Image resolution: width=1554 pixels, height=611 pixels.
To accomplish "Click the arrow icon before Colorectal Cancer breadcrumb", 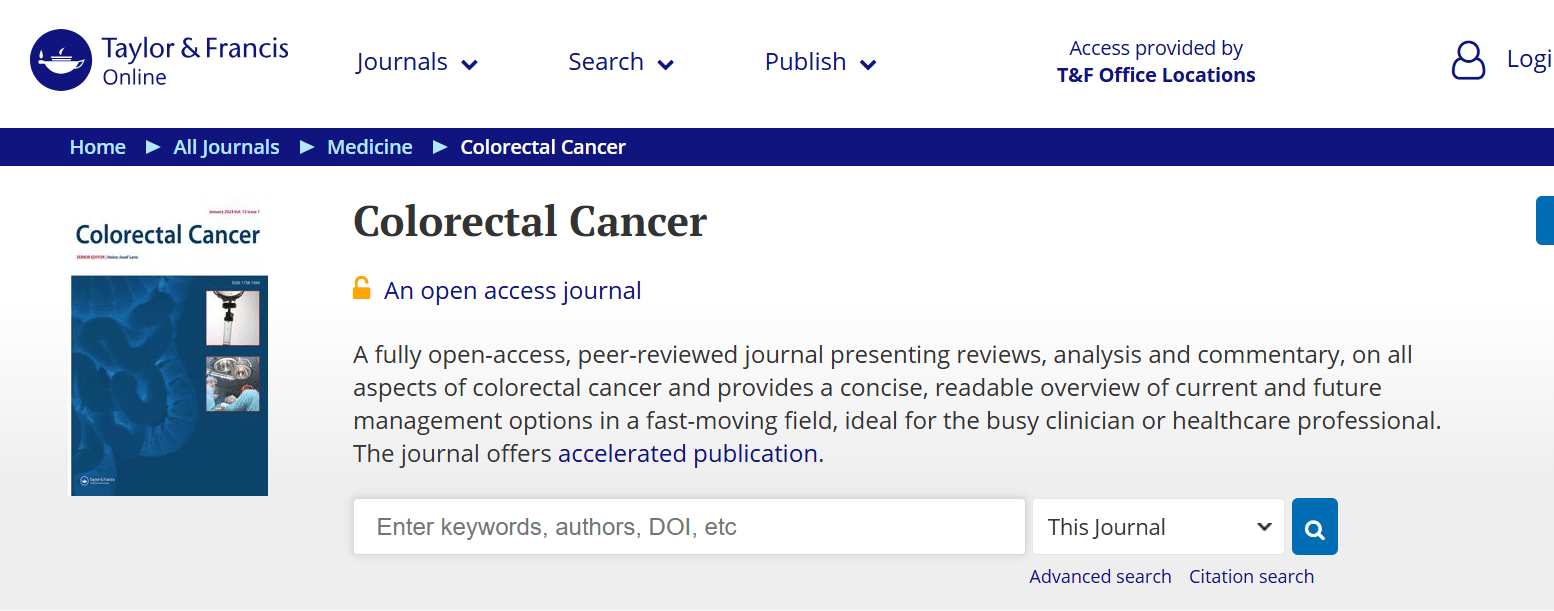I will pyautogui.click(x=440, y=147).
